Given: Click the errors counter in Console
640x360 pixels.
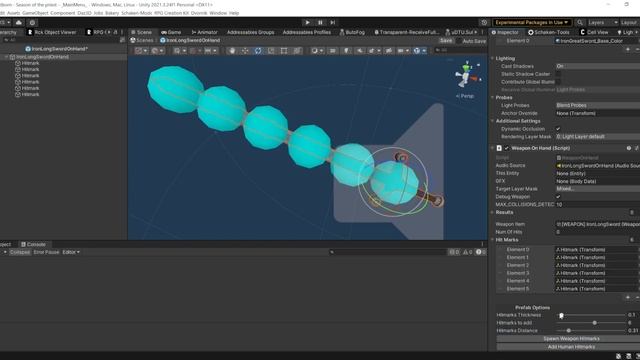Looking at the screenshot, I should [x=481, y=252].
